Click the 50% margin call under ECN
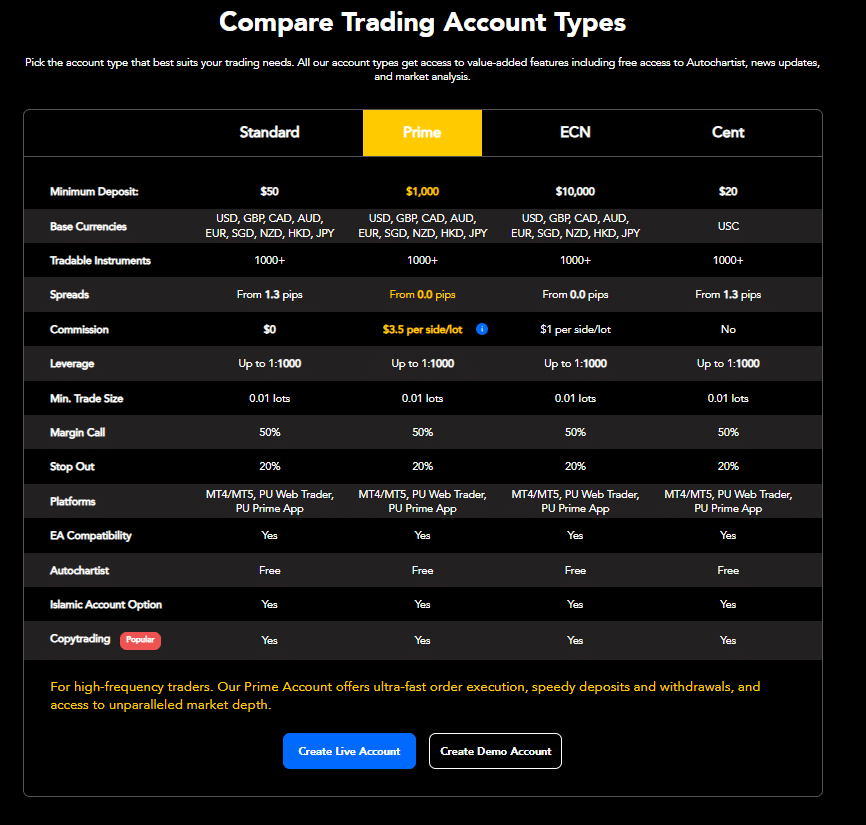This screenshot has height=825, width=866. coord(575,432)
